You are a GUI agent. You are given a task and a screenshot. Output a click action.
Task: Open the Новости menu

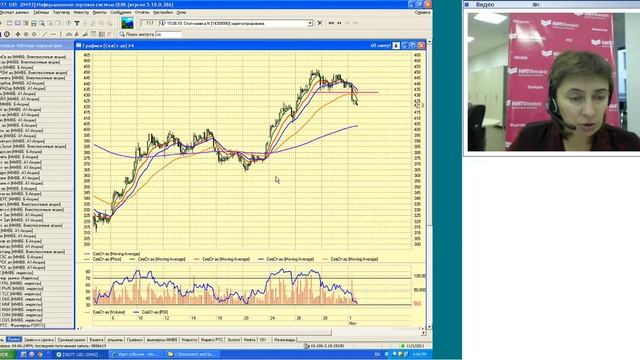click(x=81, y=13)
